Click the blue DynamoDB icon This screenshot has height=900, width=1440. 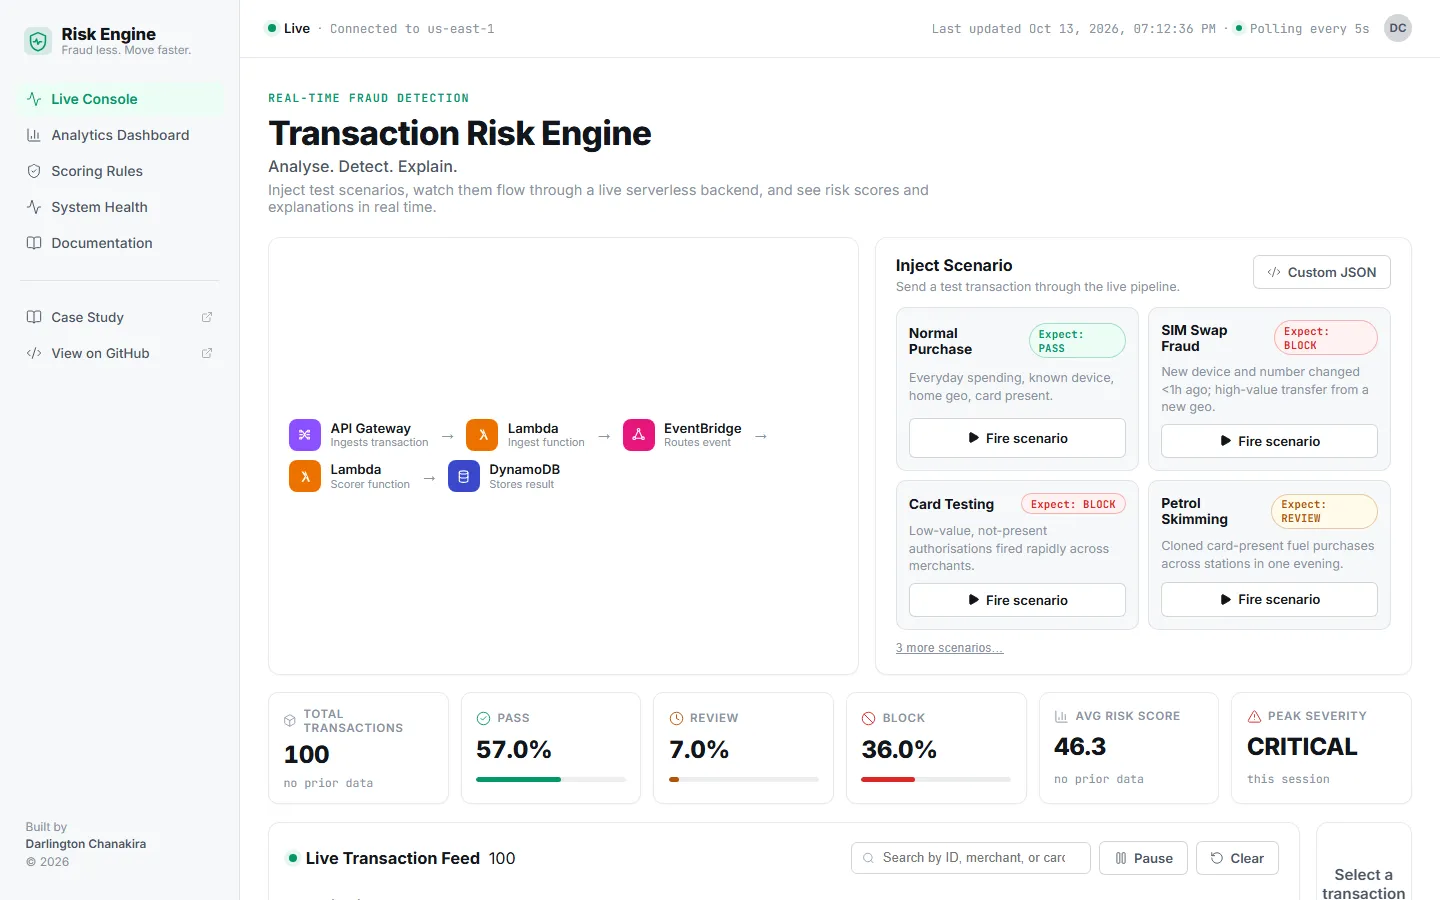(464, 476)
